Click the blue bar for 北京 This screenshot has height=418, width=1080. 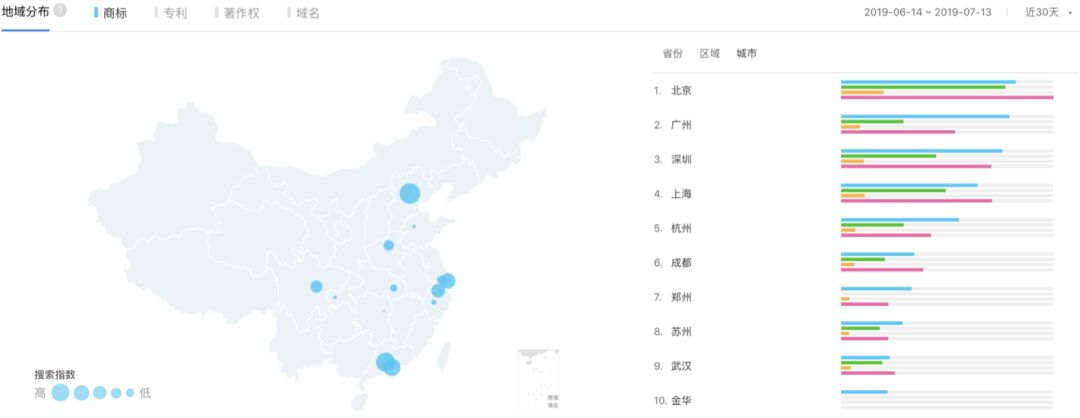coord(928,82)
